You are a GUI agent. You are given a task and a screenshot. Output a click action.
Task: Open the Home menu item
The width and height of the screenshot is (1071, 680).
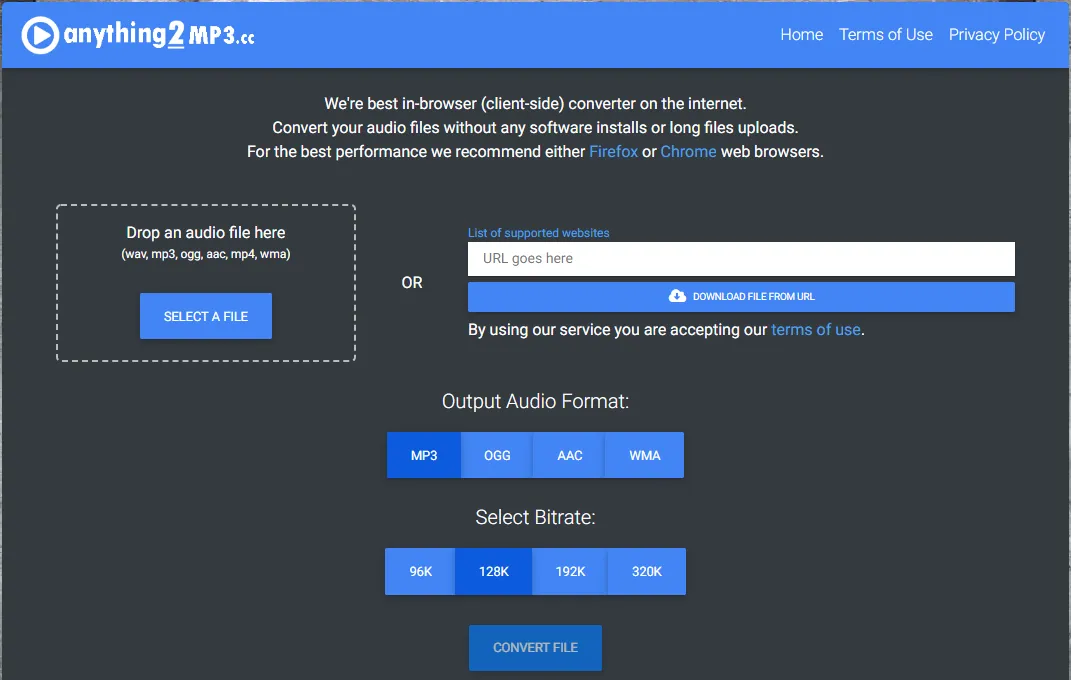[801, 35]
